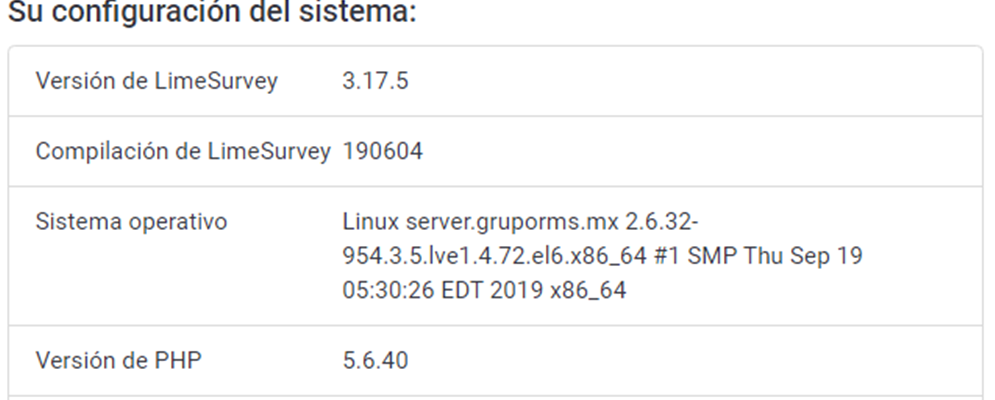
Task: Click the "Versión de LimeSurvey" label
Action: 156,82
